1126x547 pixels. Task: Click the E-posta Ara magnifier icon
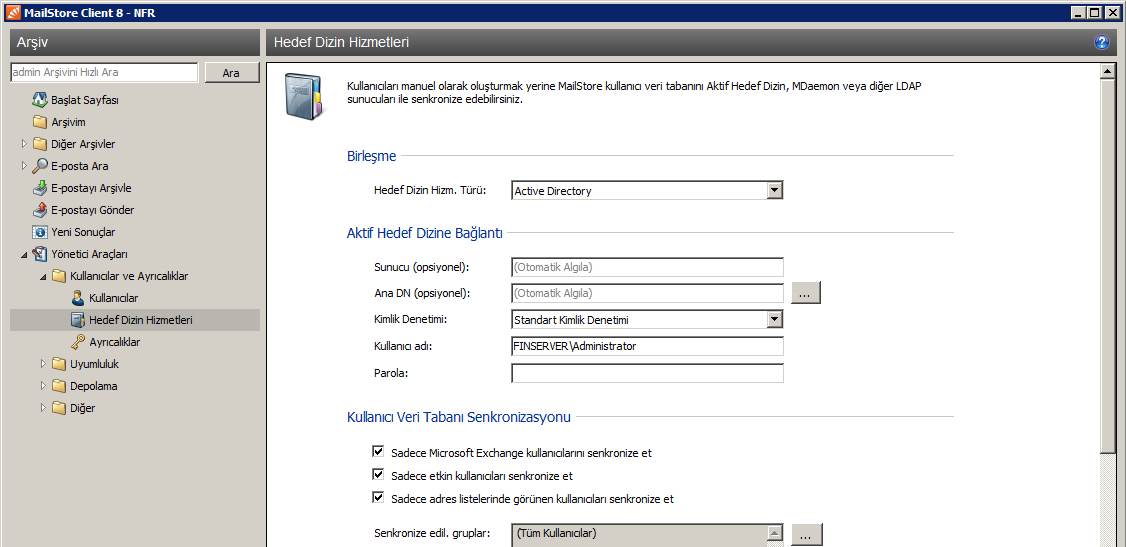pyautogui.click(x=40, y=166)
